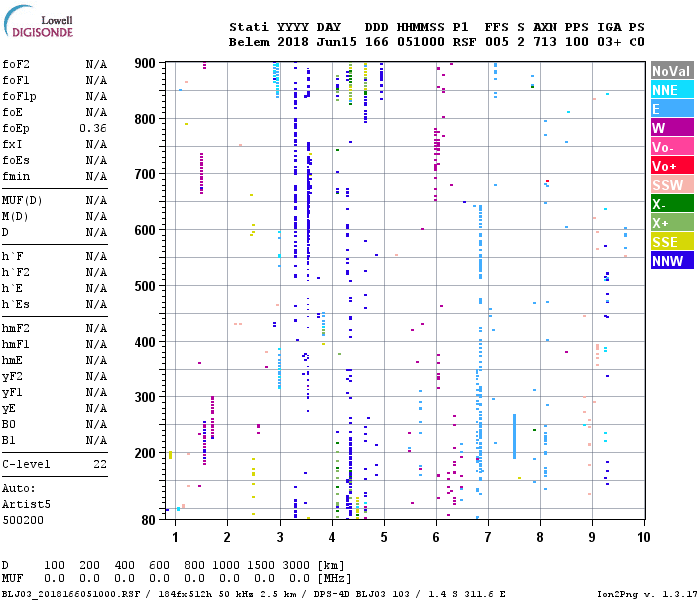
Task: Click the 10 MHz frequency axis label
Action: click(643, 538)
